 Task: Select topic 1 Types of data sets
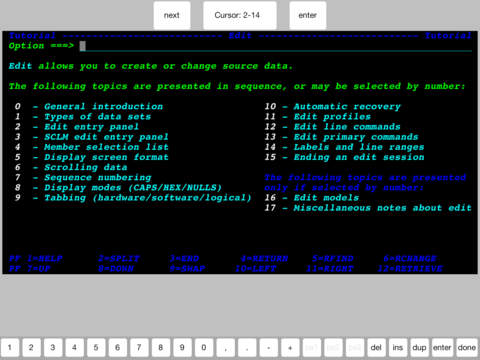click(83, 117)
